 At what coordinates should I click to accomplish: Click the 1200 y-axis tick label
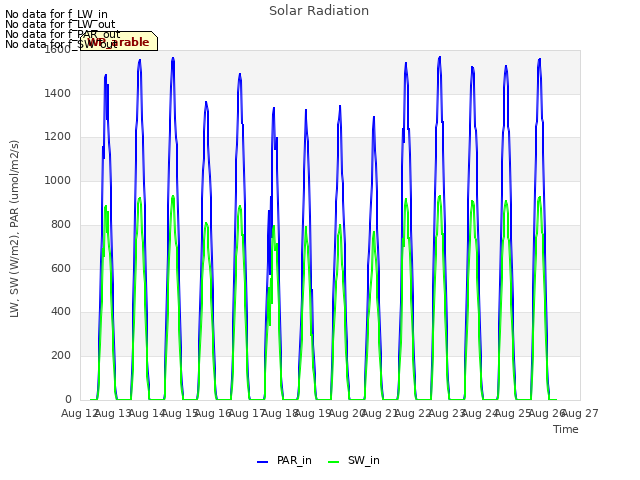58,137
